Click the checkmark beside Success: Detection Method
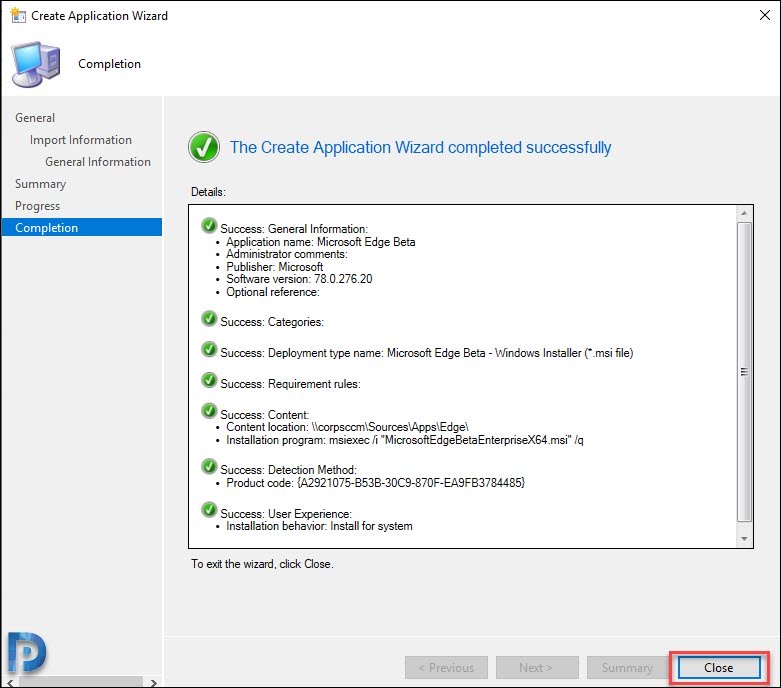781x688 pixels. click(209, 466)
